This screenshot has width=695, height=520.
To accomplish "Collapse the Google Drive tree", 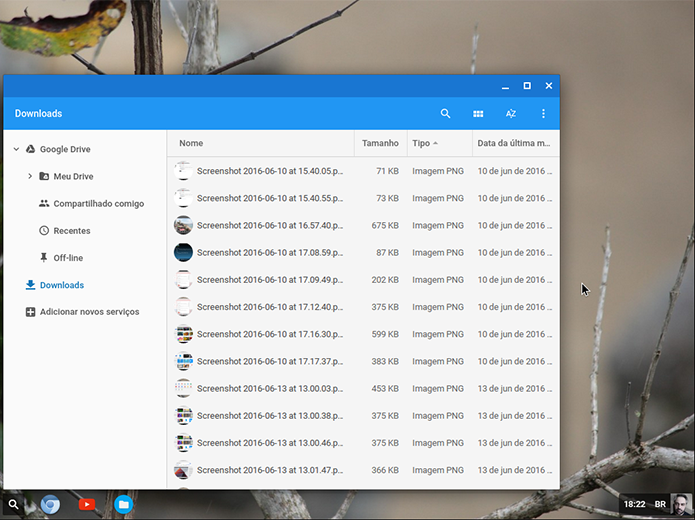I will 16,149.
